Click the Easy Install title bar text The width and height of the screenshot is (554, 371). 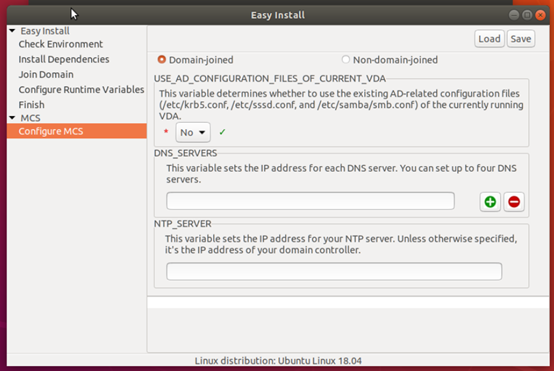pyautogui.click(x=278, y=15)
